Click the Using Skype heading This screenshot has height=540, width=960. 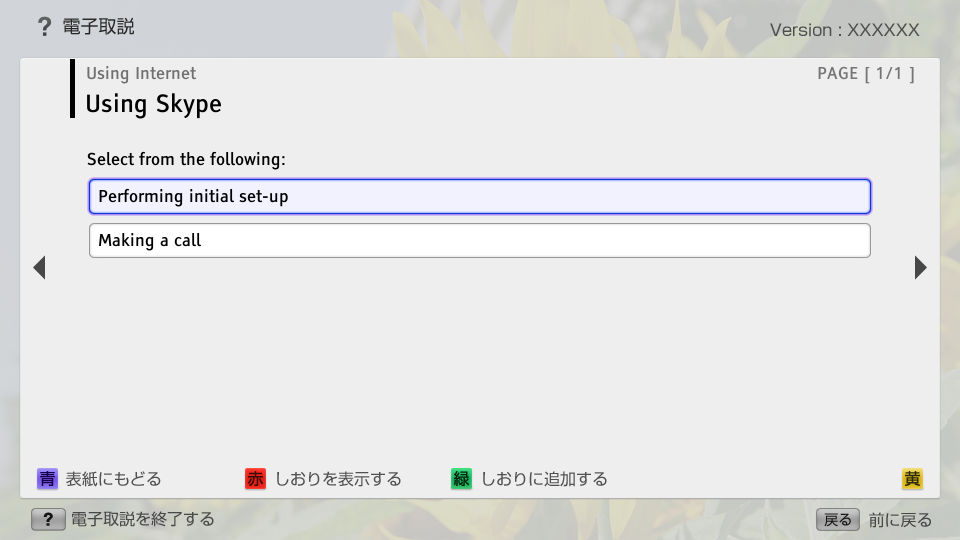tap(153, 104)
